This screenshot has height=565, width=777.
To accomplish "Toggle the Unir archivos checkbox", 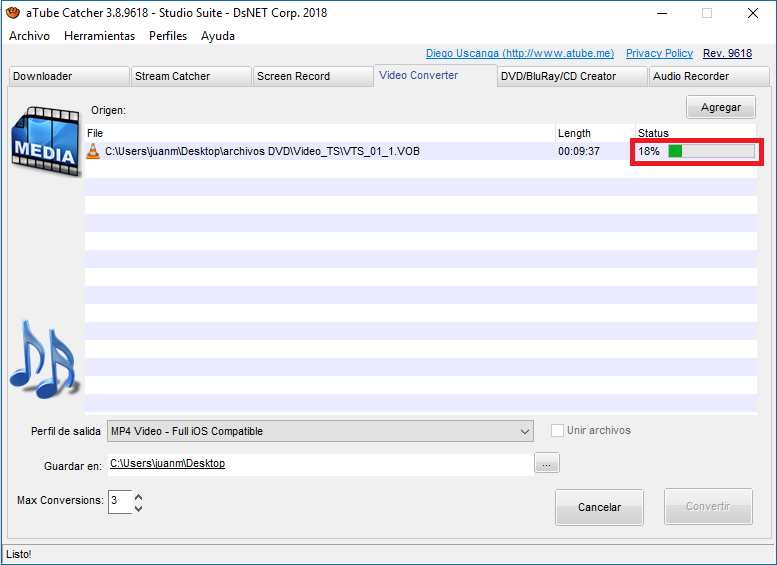I will coord(557,430).
